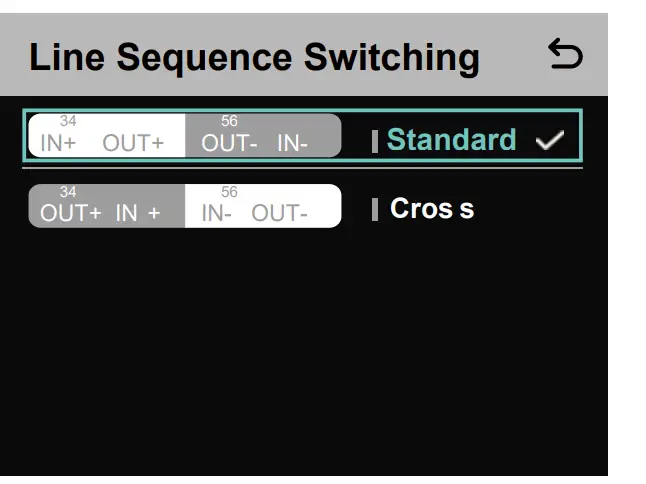The height and width of the screenshot is (484, 646).
Task: Click the bar marker beside Standard
Action: pyautogui.click(x=375, y=141)
